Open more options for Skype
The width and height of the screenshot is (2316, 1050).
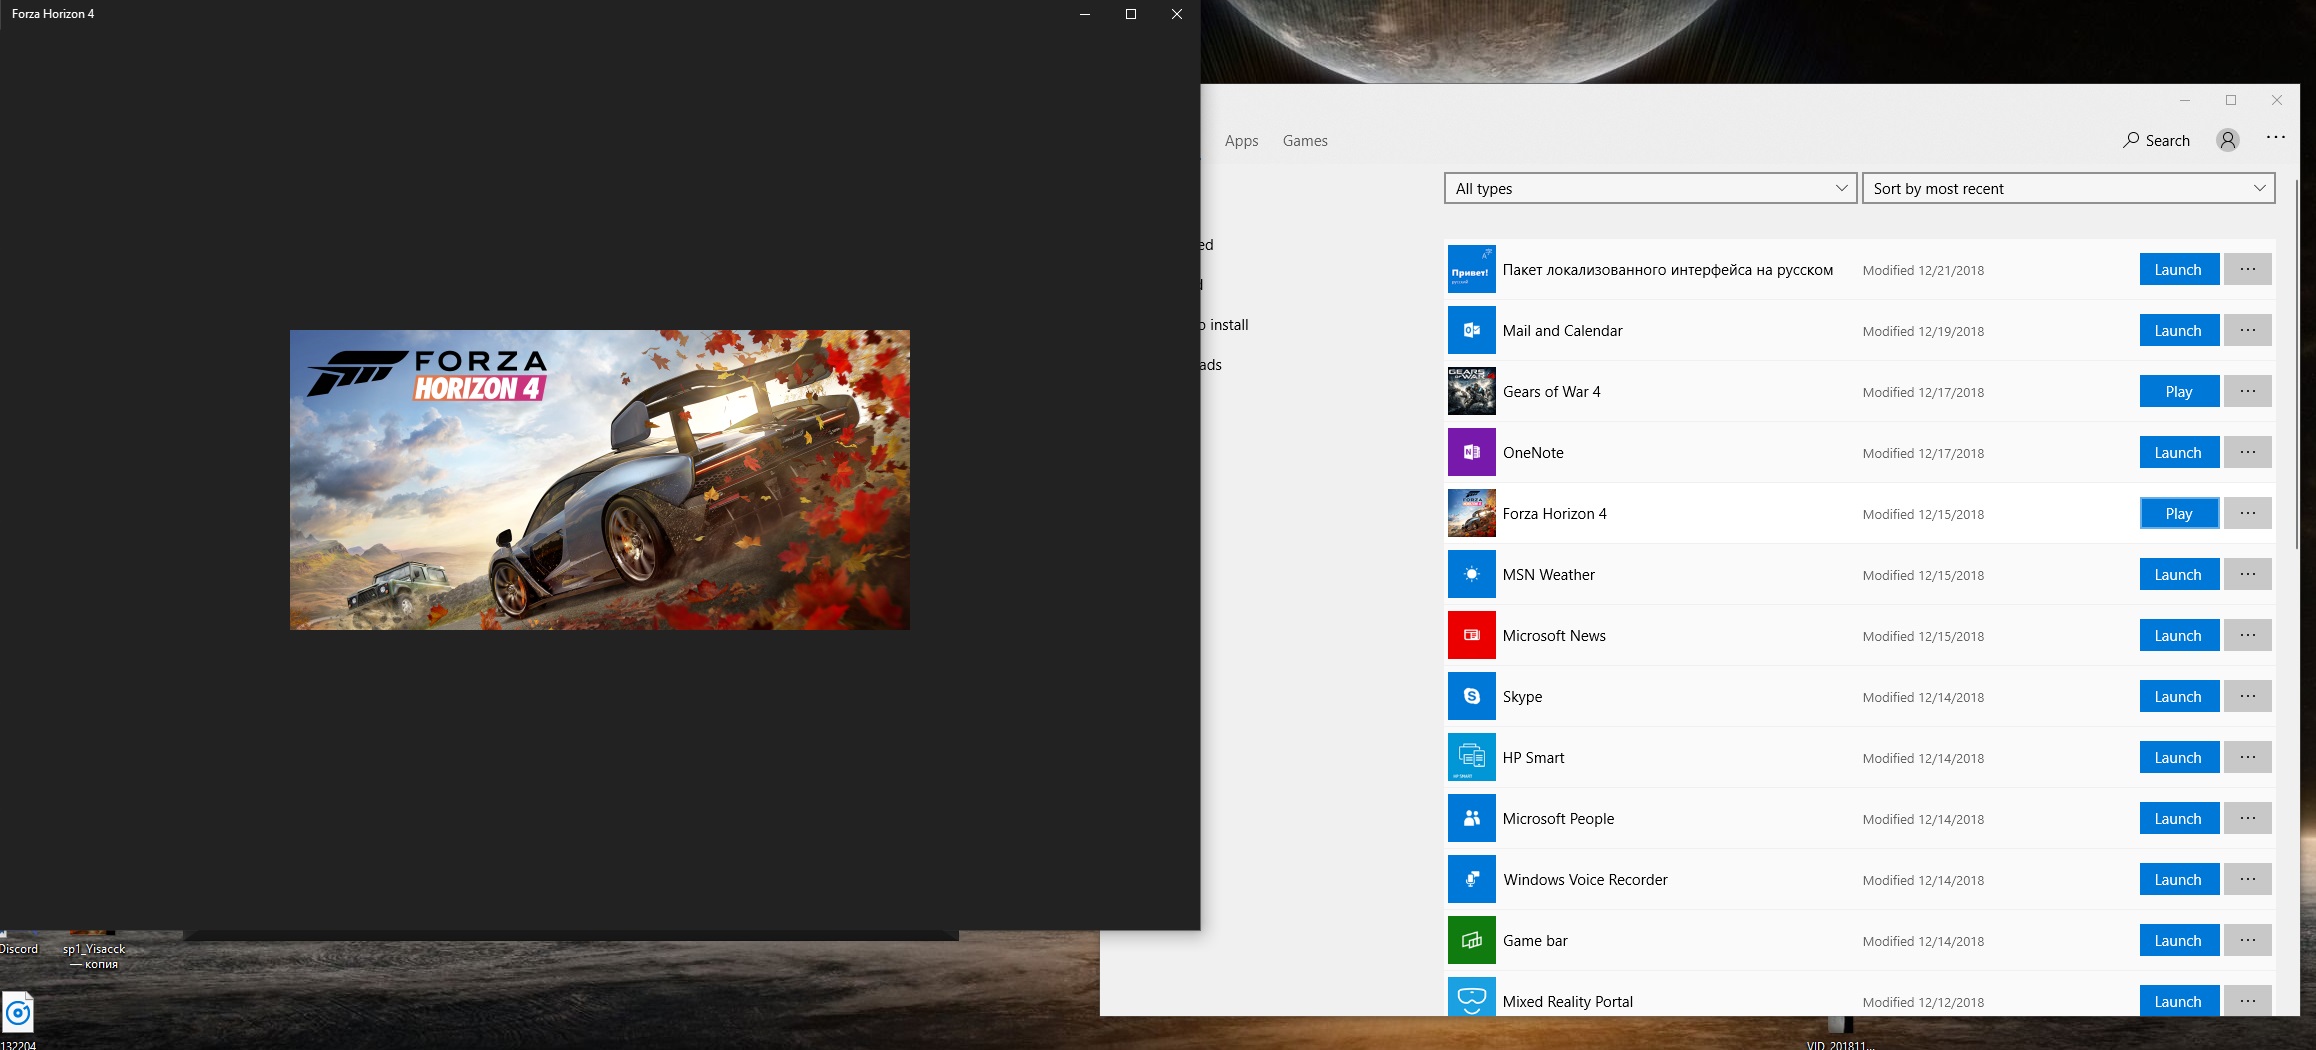(x=2247, y=697)
